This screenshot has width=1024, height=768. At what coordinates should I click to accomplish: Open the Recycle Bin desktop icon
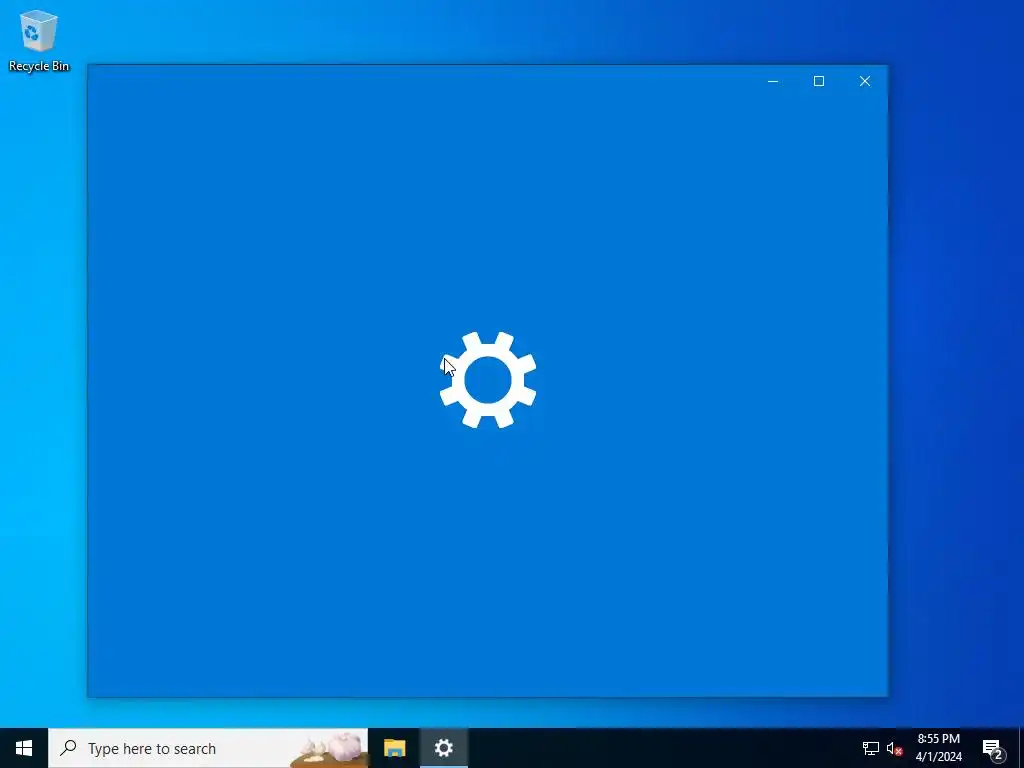click(39, 40)
